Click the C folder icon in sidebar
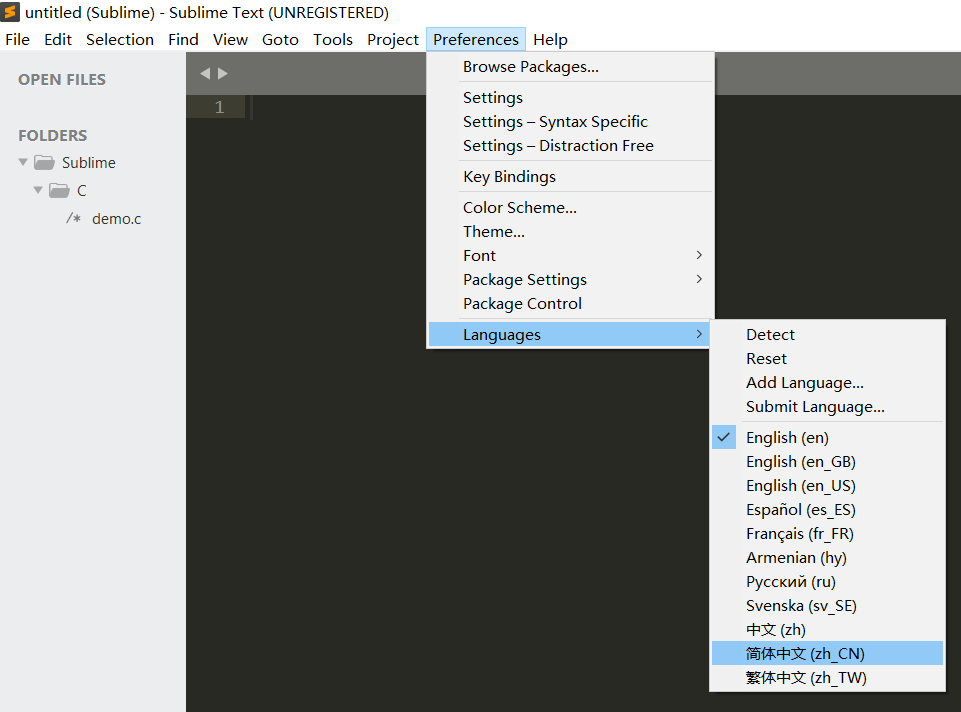961x712 pixels. click(x=59, y=191)
